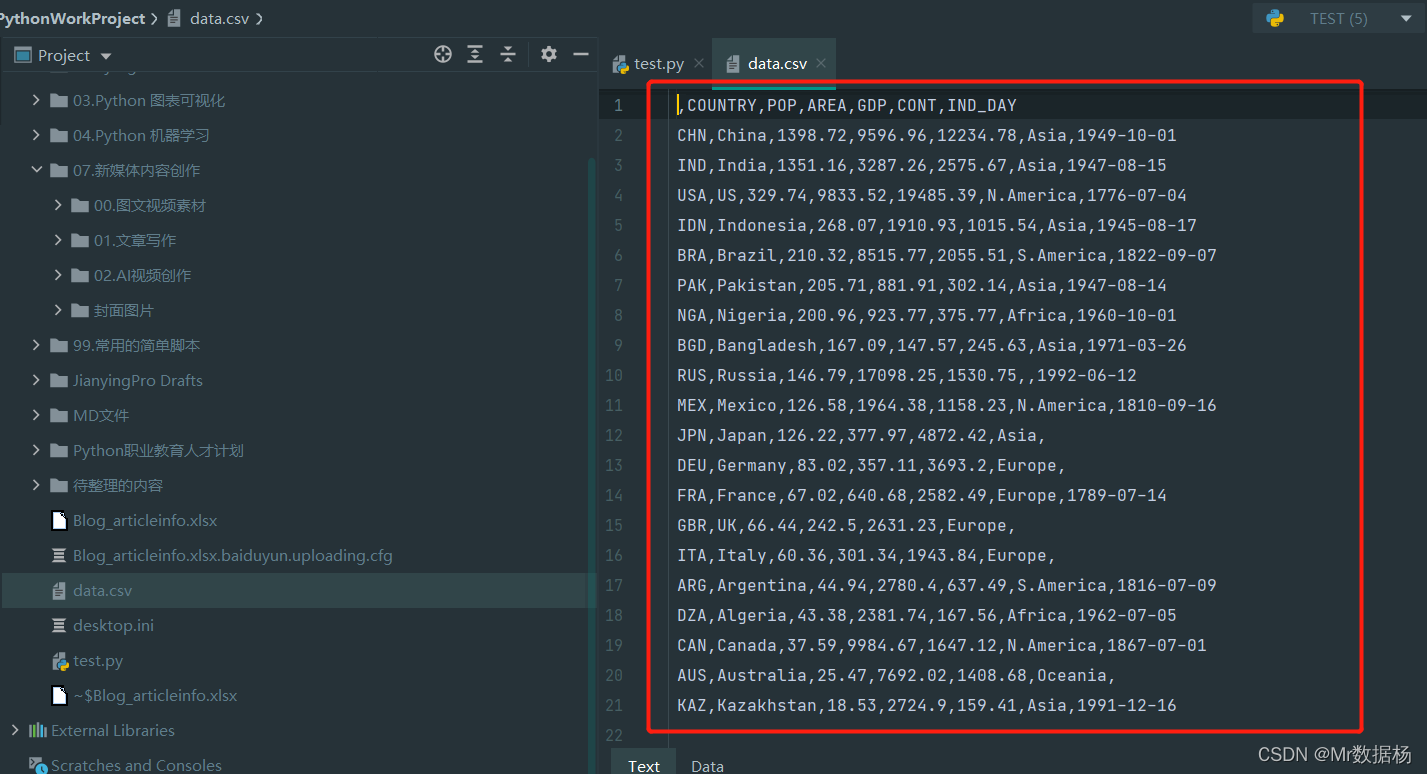This screenshot has width=1427, height=774.
Task: Select Blog_articleinfo.xlsx file in tree
Action: (145, 520)
